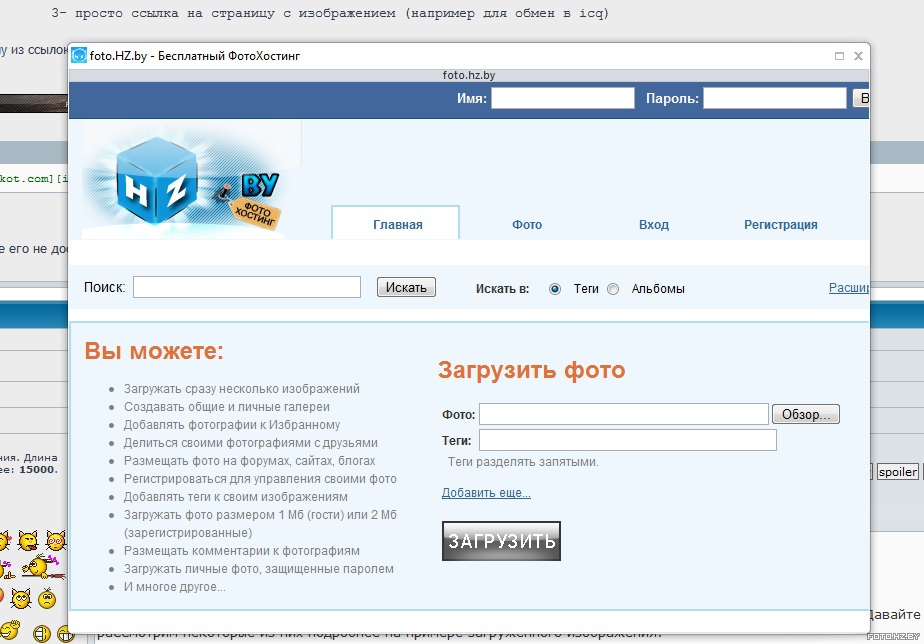This screenshot has width=924, height=644.
Task: Insert the laughing smiley with raised hand
Action: click(9, 630)
